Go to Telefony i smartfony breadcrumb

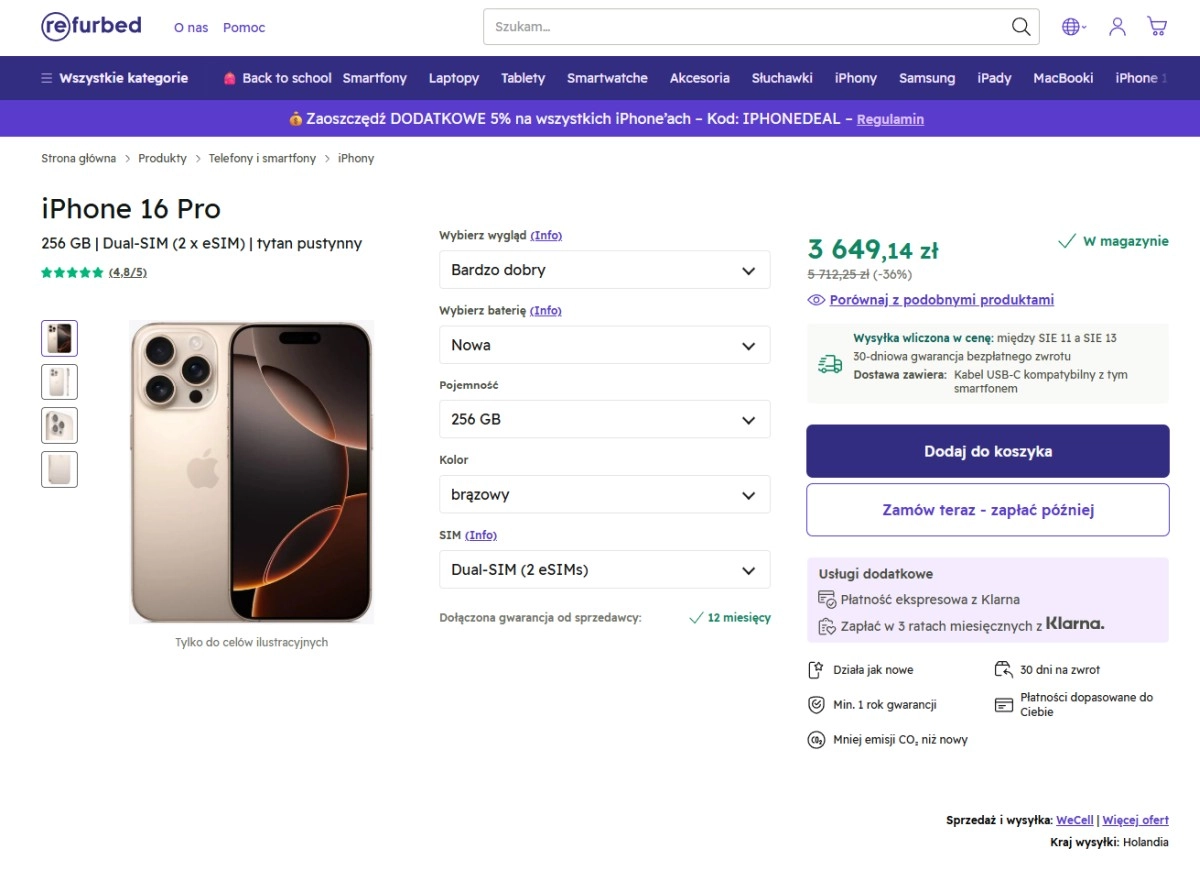click(262, 158)
